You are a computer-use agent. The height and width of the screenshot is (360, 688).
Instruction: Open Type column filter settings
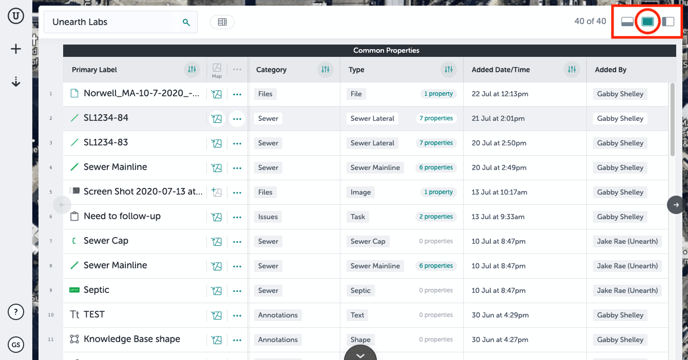448,69
